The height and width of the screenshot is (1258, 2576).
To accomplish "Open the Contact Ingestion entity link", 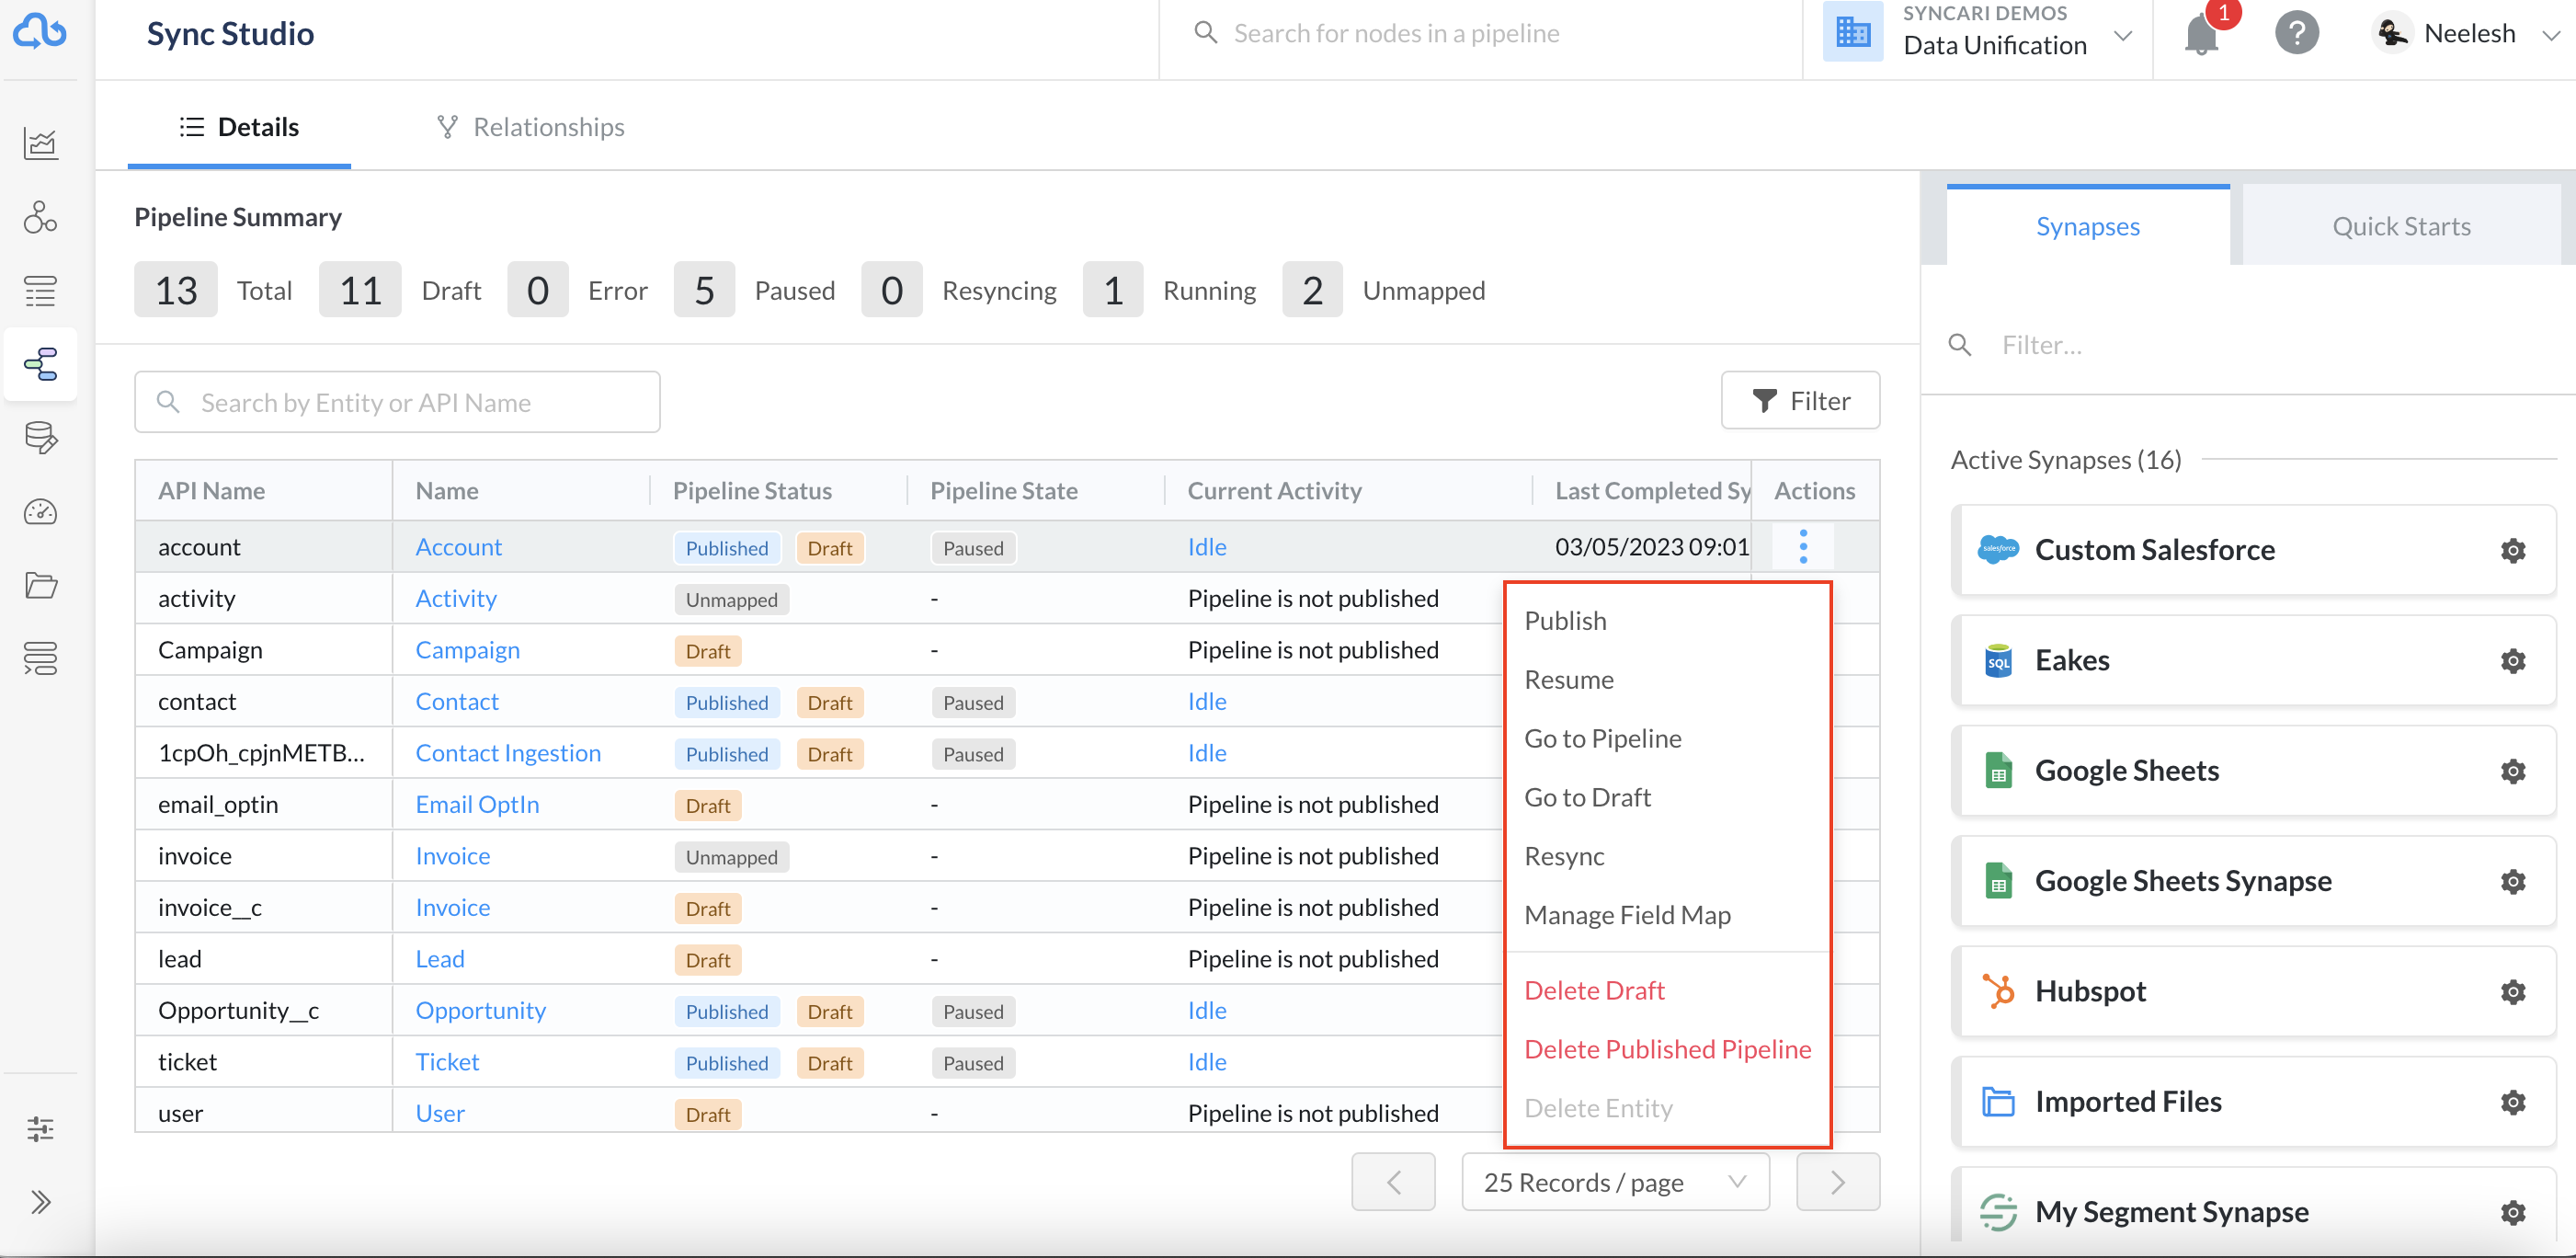I will [508, 753].
